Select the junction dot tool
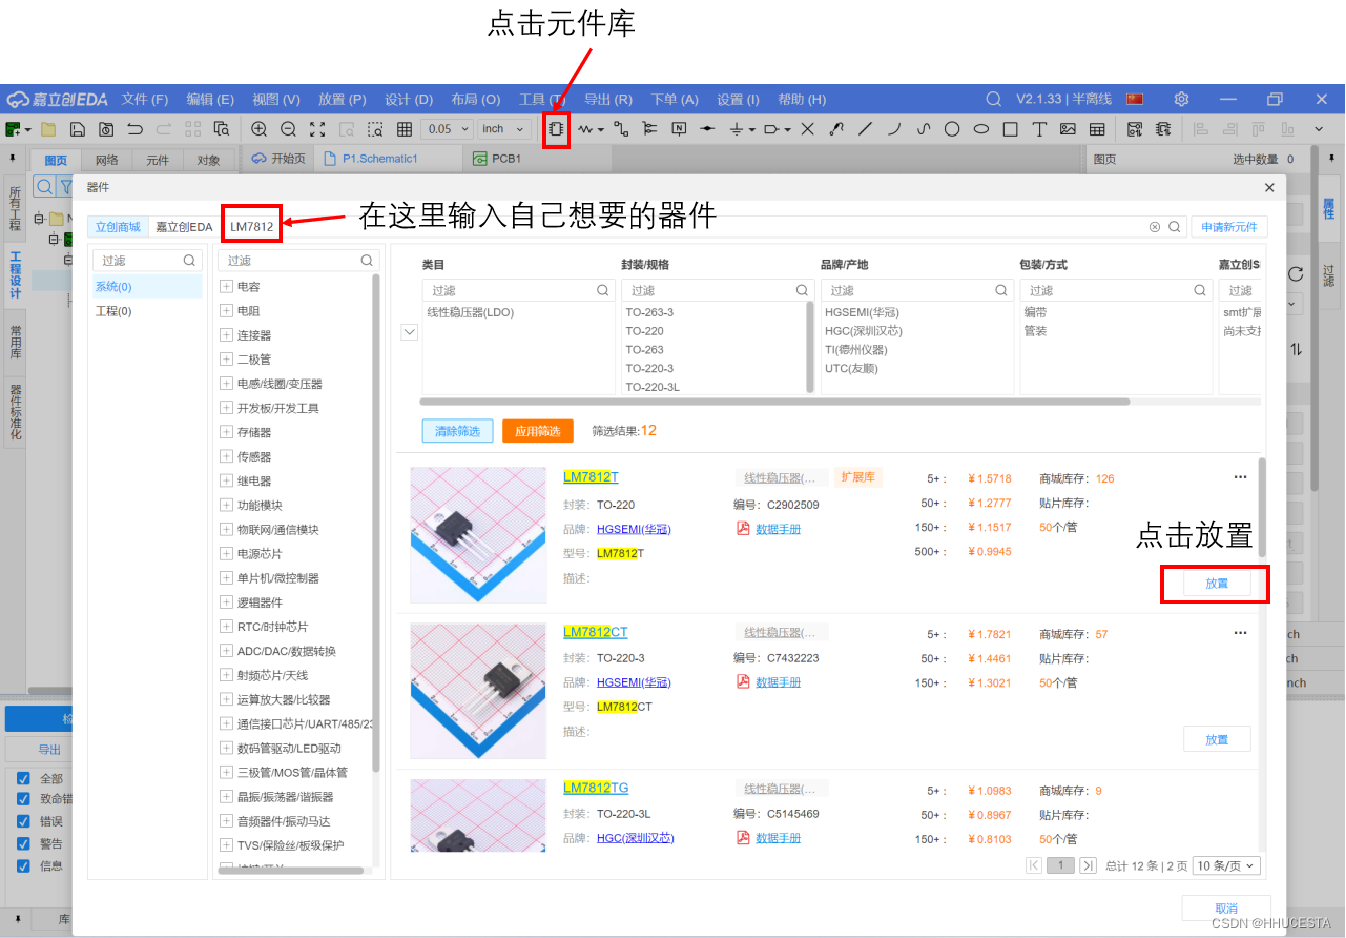 coord(707,129)
